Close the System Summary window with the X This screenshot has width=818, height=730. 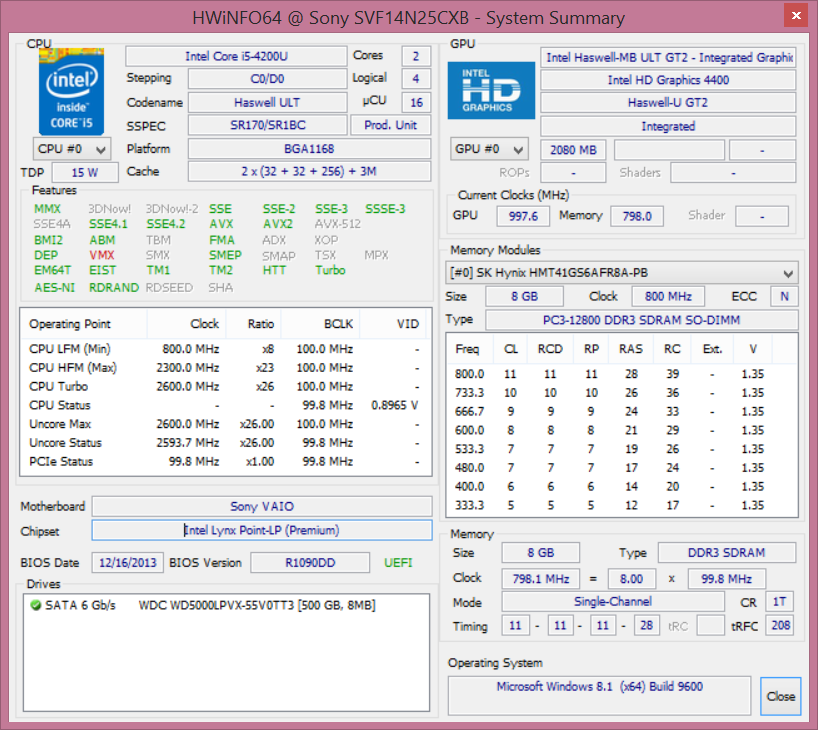pyautogui.click(x=796, y=16)
